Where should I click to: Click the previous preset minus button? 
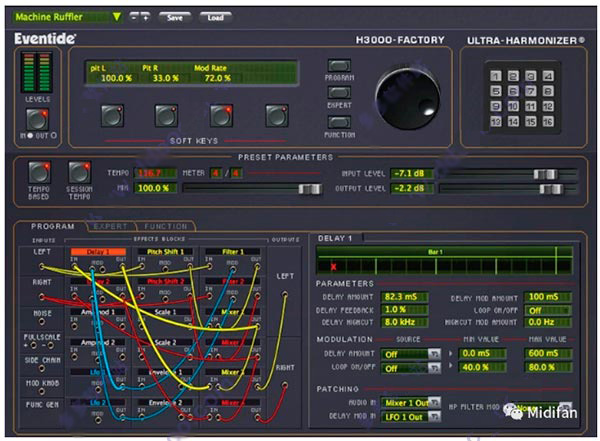[134, 17]
